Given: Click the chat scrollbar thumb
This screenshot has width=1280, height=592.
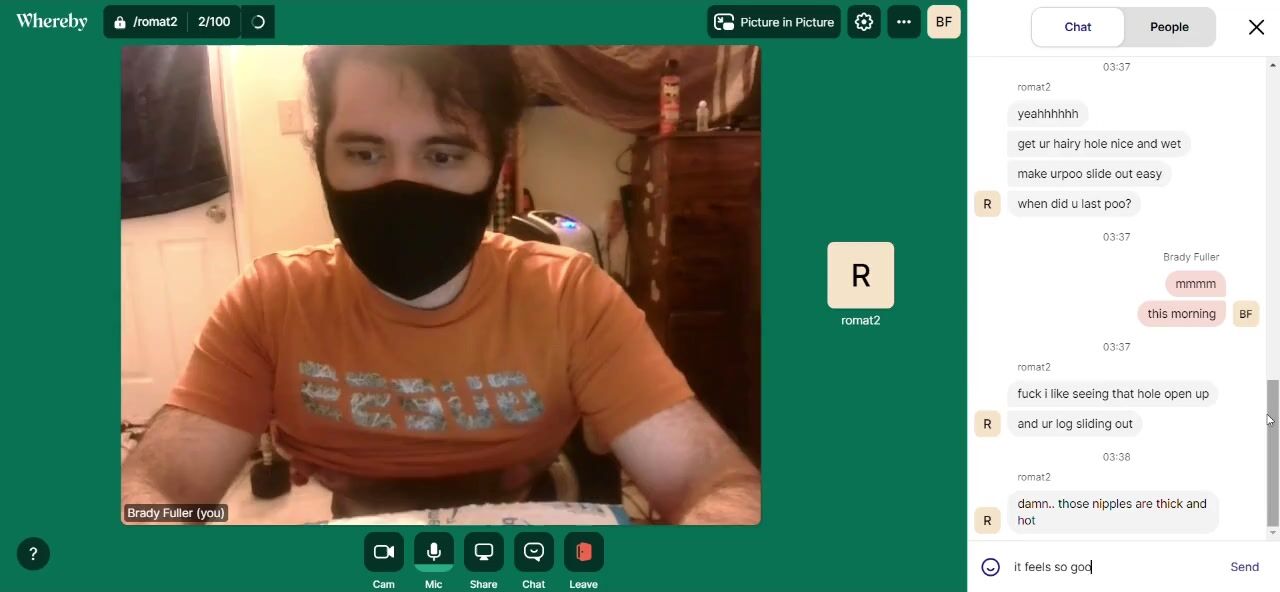Looking at the screenshot, I should click(x=1272, y=452).
